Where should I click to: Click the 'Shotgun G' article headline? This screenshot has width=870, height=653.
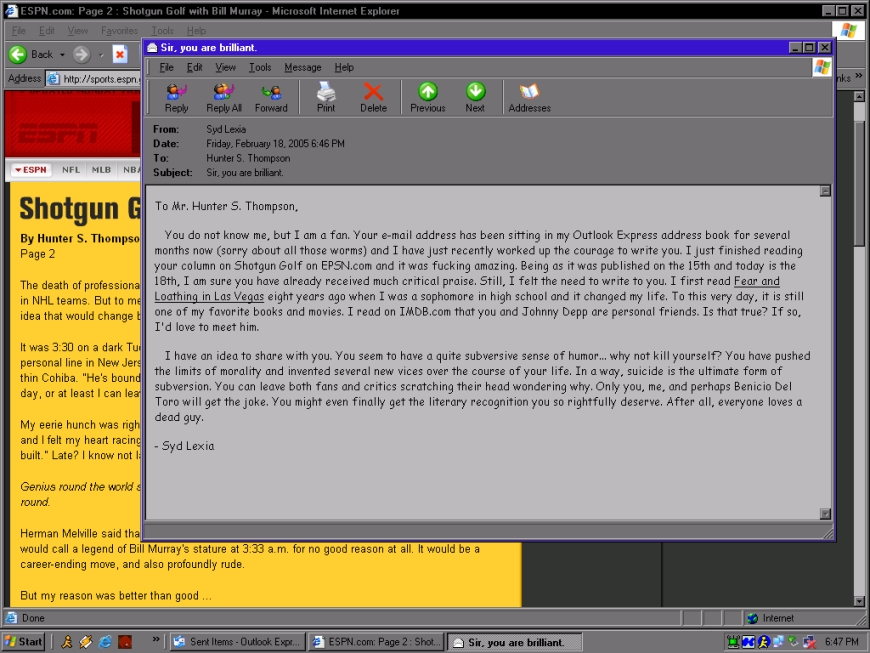(x=80, y=209)
